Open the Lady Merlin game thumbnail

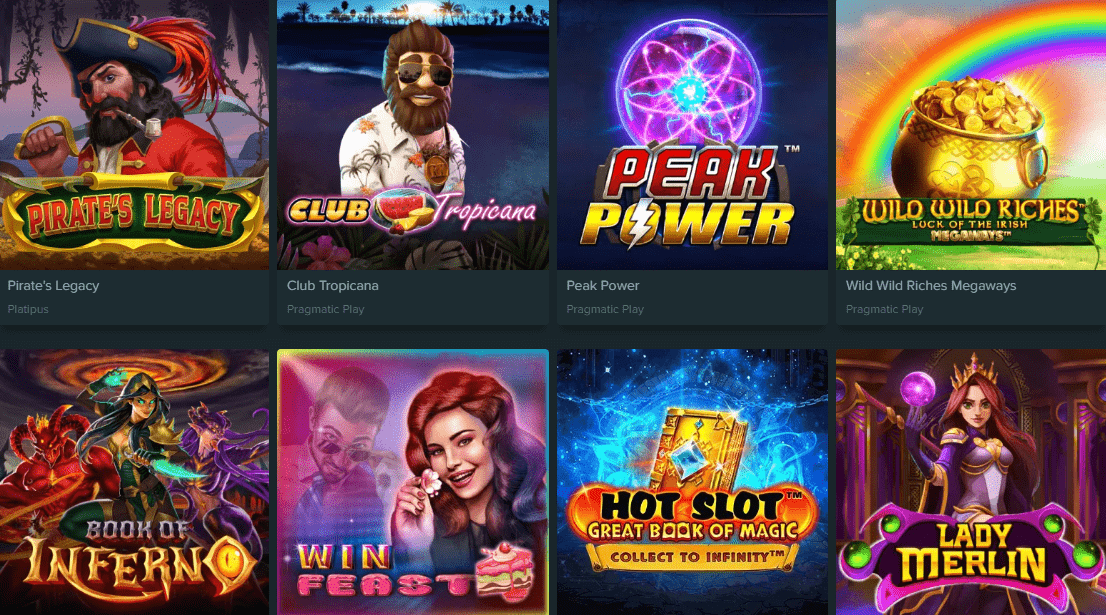click(x=971, y=482)
